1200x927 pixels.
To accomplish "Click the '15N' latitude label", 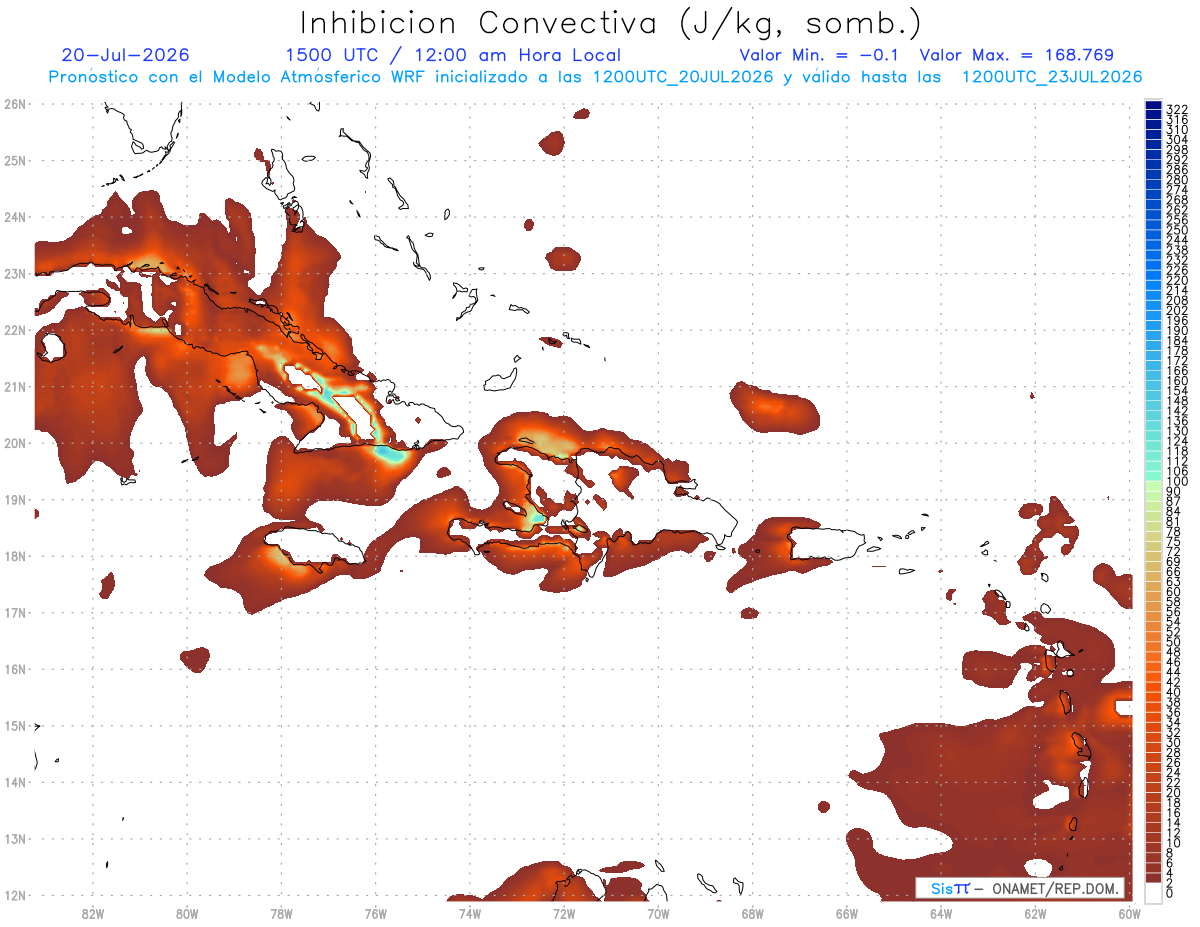I will (15, 725).
